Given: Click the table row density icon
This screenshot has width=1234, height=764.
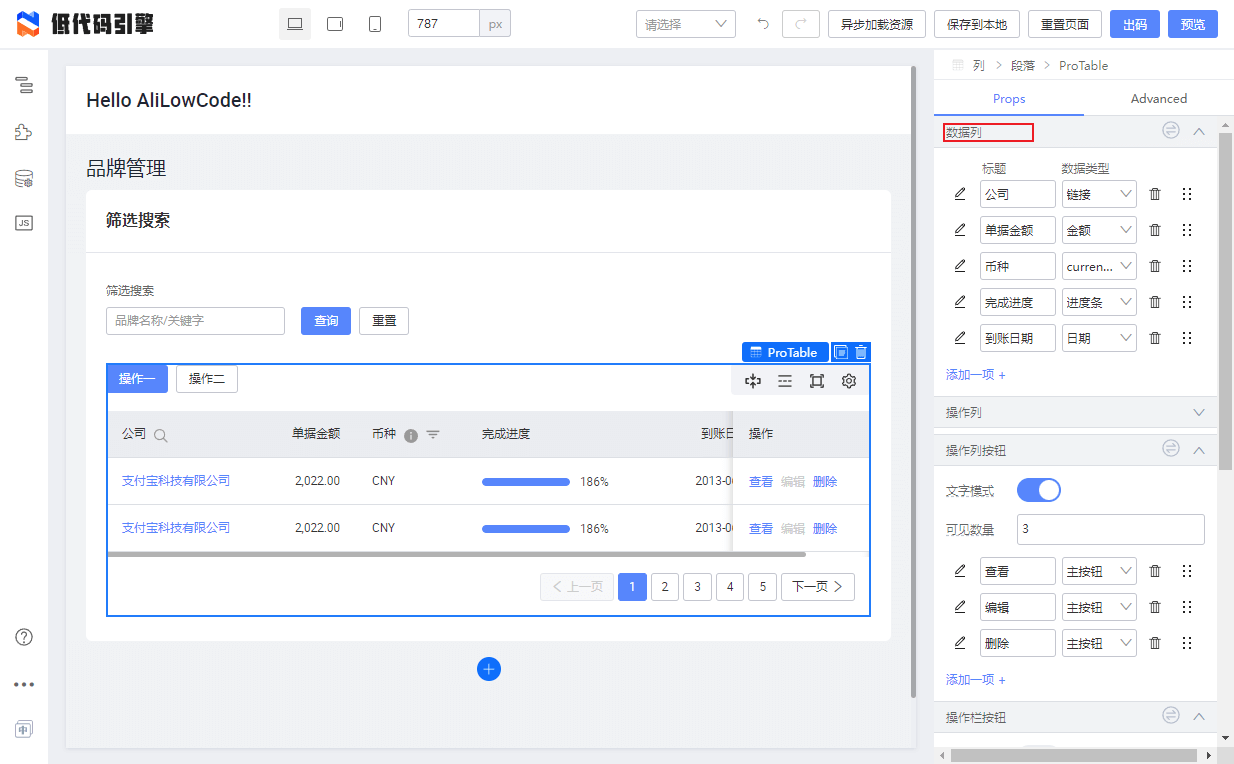Looking at the screenshot, I should (x=785, y=381).
